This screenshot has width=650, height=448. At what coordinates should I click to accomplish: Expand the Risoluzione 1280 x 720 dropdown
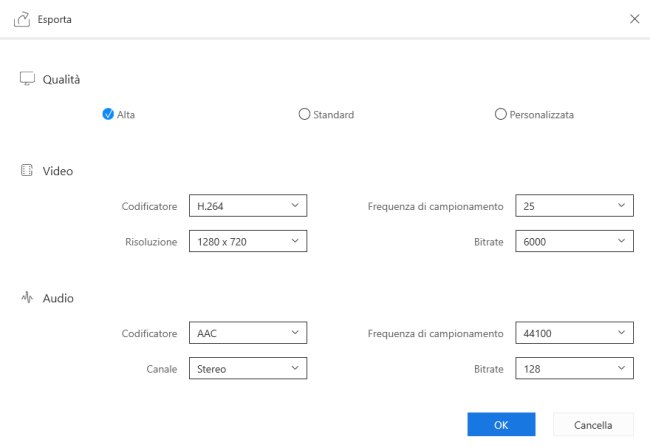coord(248,241)
